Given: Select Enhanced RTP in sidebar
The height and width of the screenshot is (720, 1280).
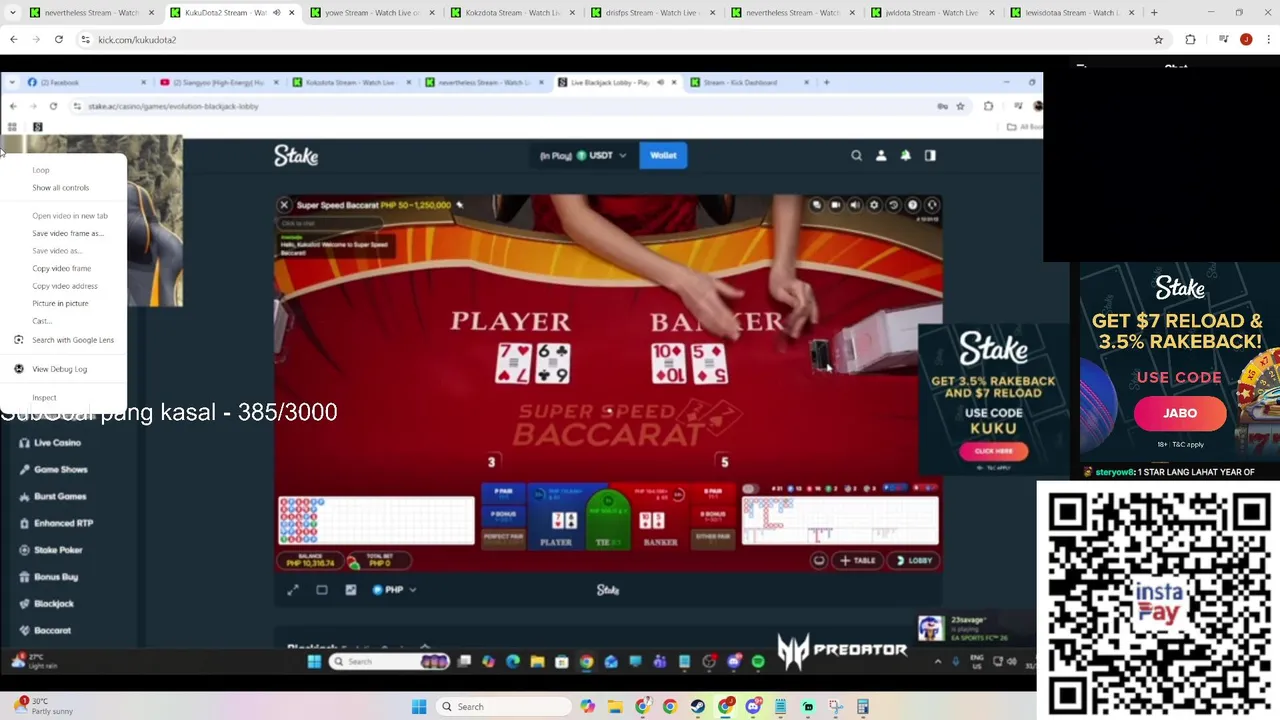Looking at the screenshot, I should (x=63, y=523).
